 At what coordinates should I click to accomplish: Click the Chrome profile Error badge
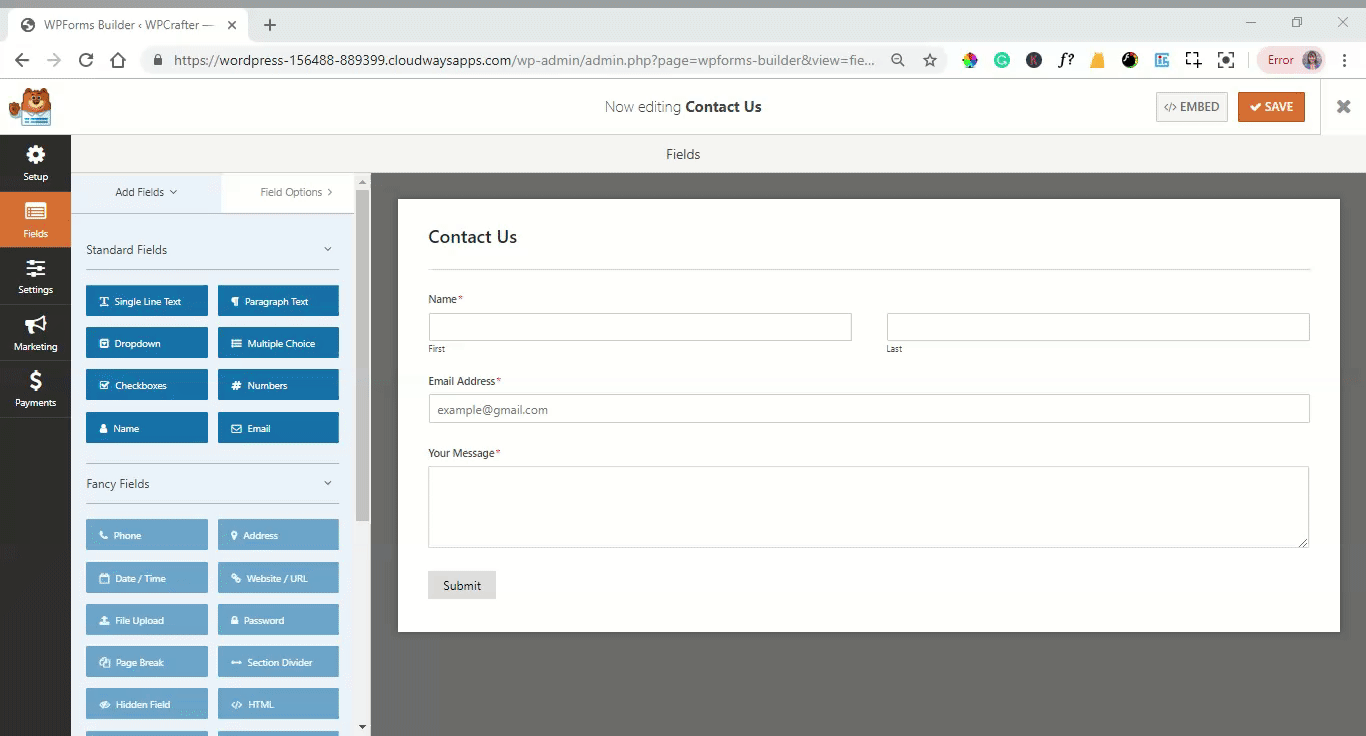point(1291,60)
